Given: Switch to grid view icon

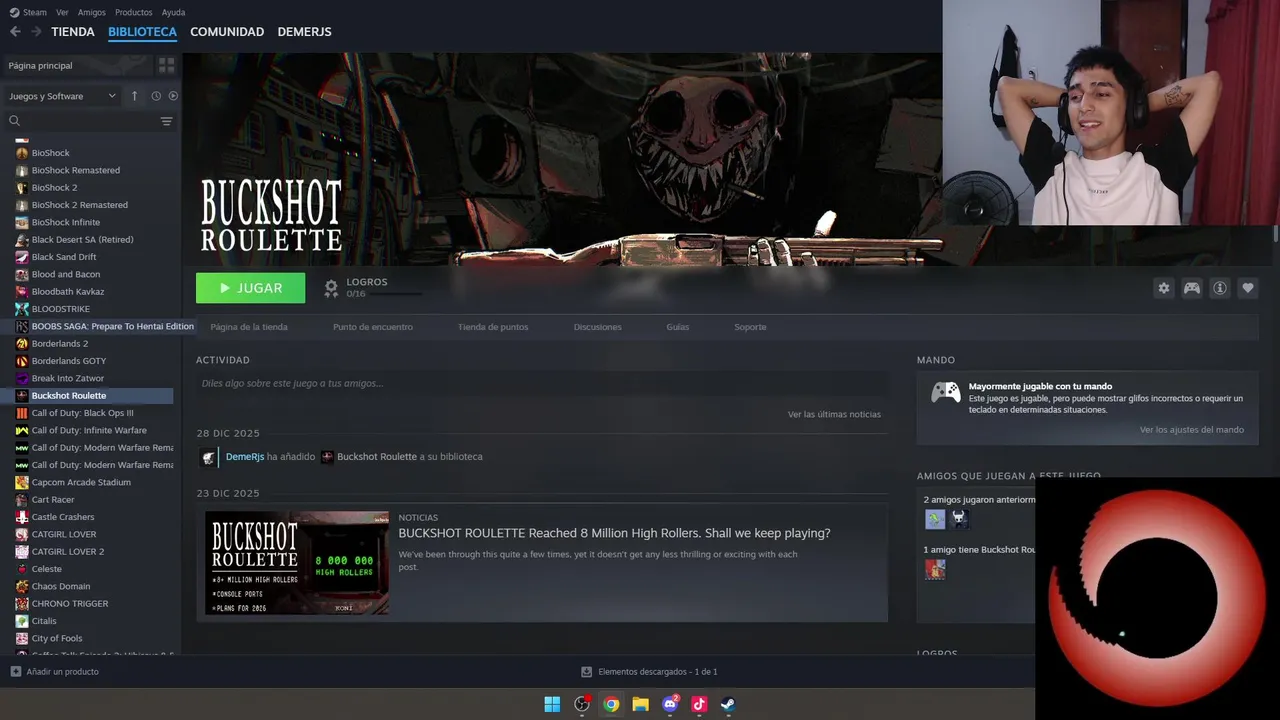Looking at the screenshot, I should coord(166,65).
